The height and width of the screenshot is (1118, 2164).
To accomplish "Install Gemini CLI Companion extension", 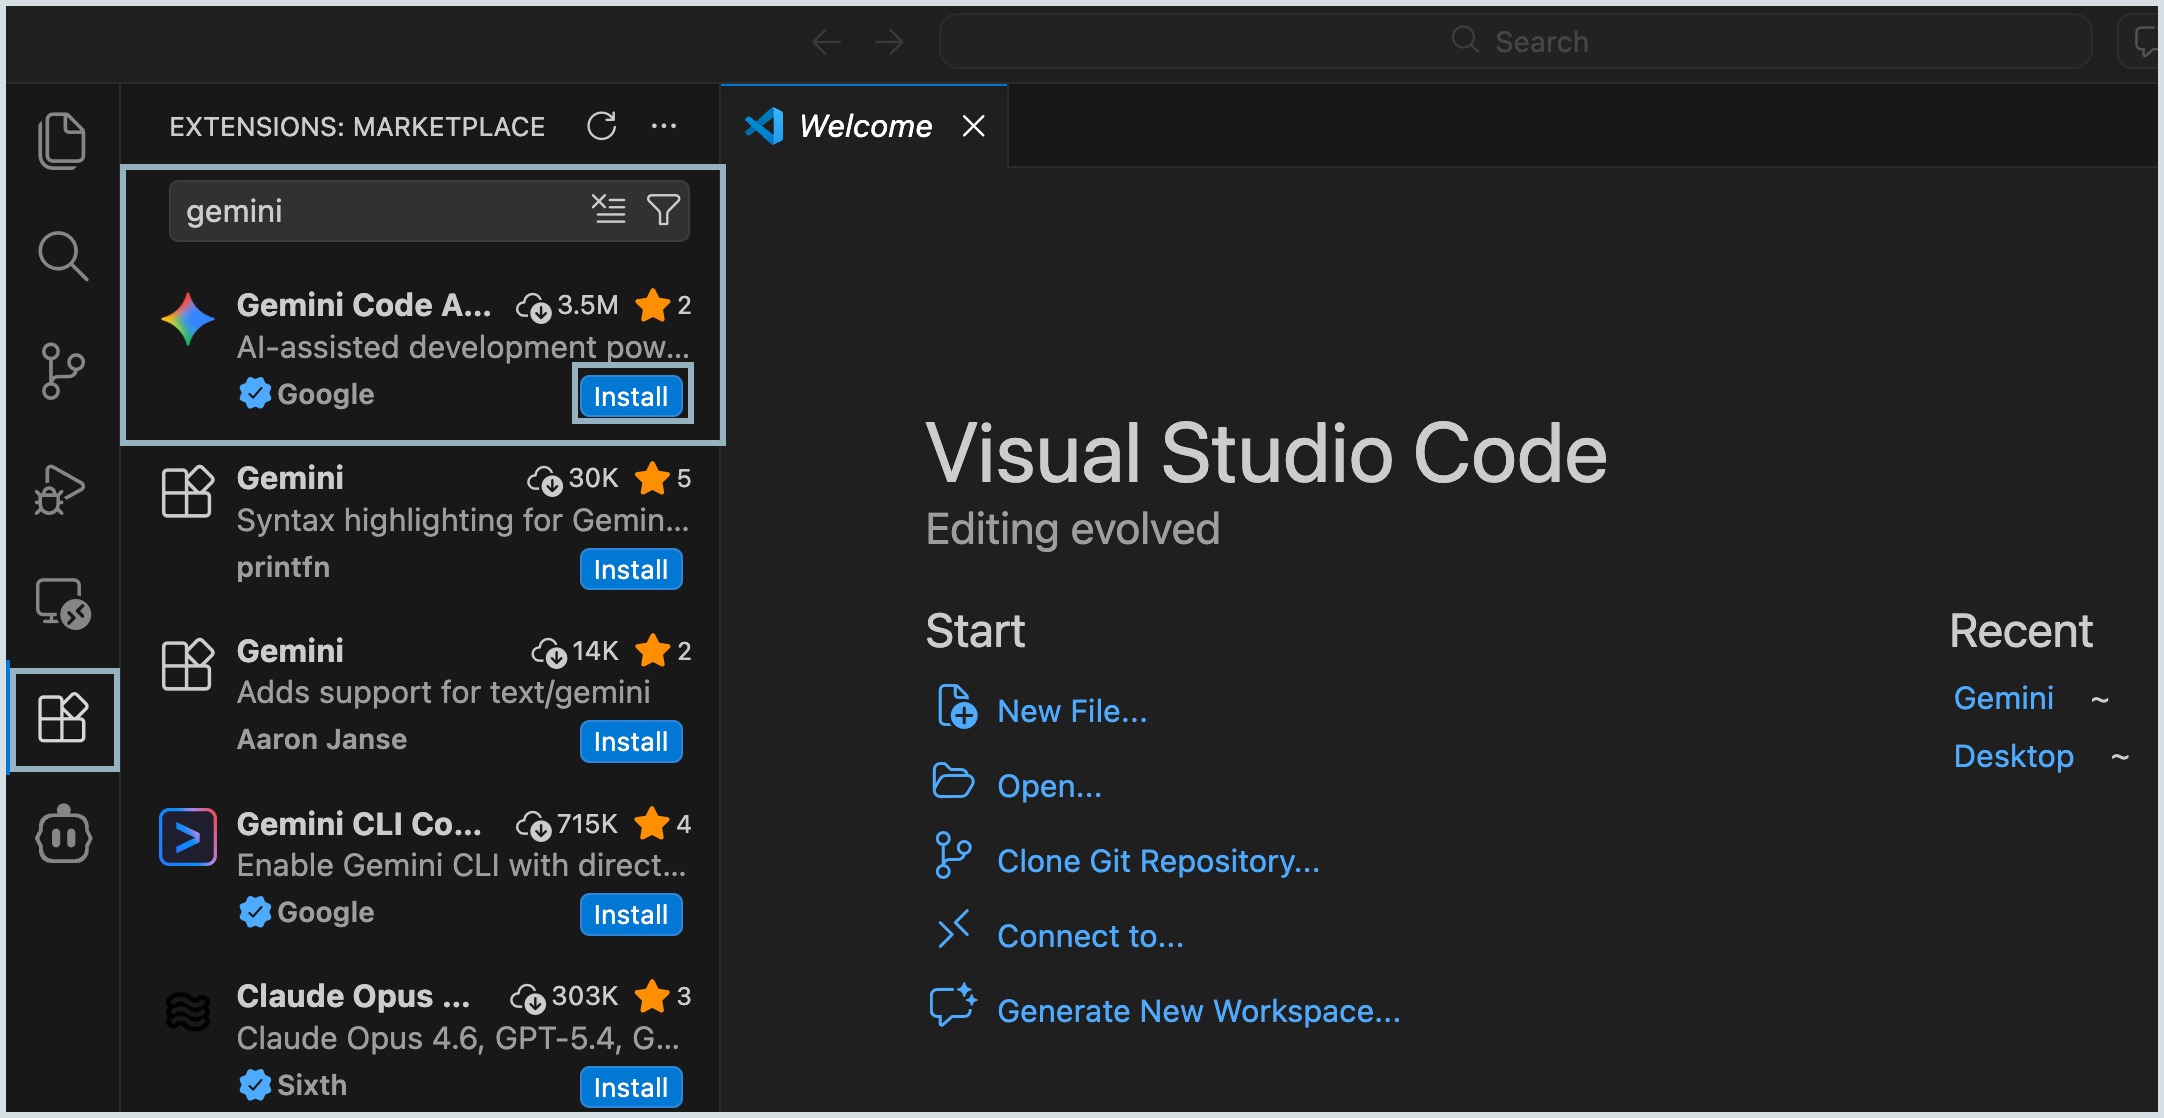I will tap(631, 914).
